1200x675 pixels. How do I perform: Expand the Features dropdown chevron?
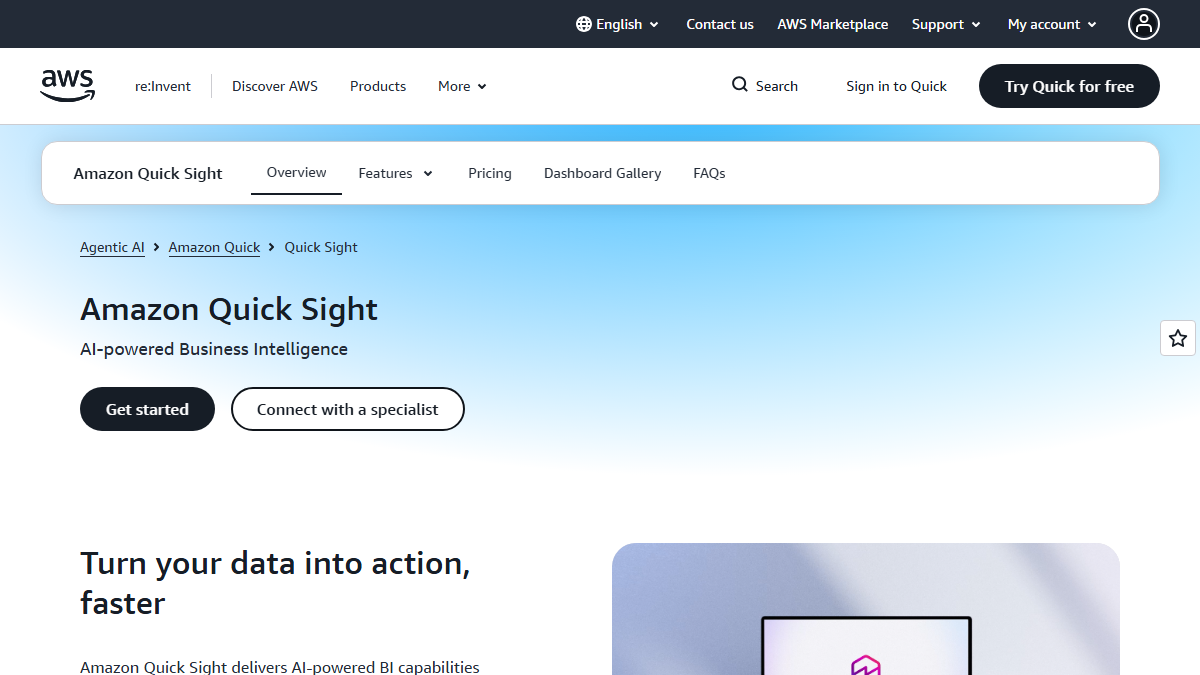coord(428,173)
